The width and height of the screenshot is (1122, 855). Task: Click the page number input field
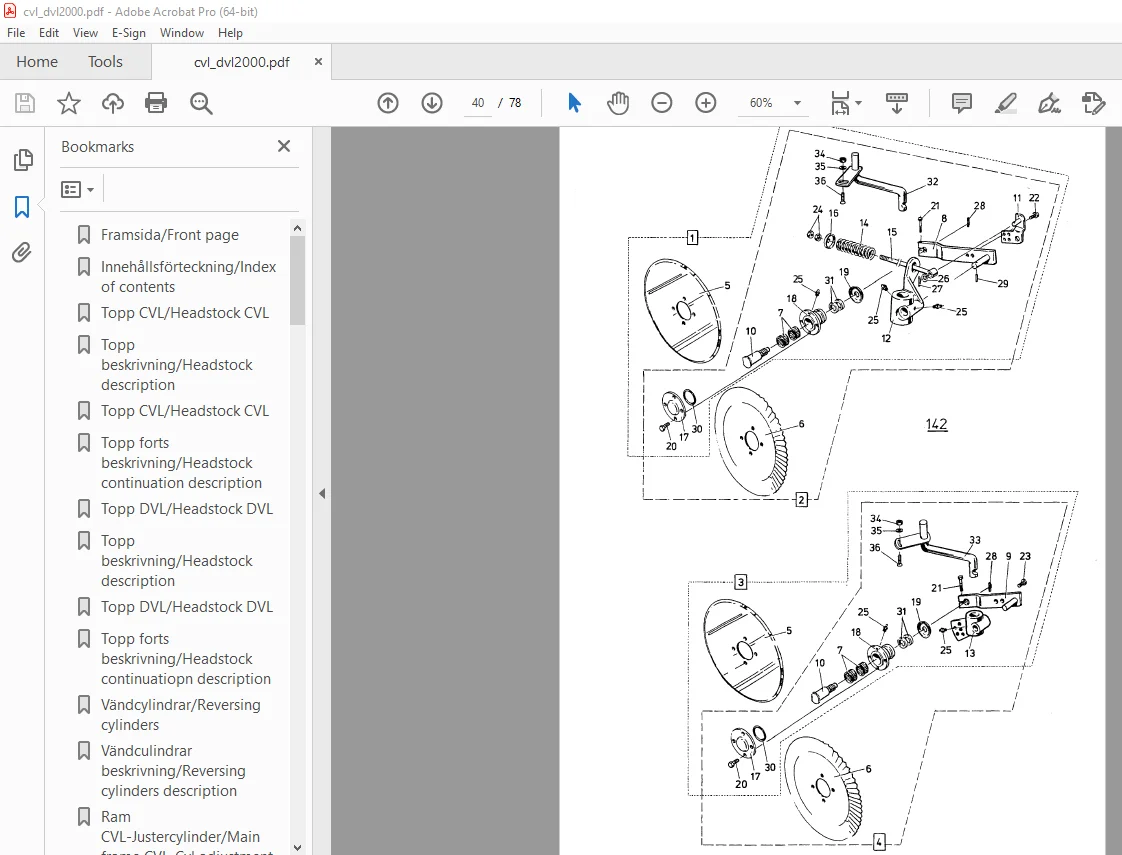point(478,103)
